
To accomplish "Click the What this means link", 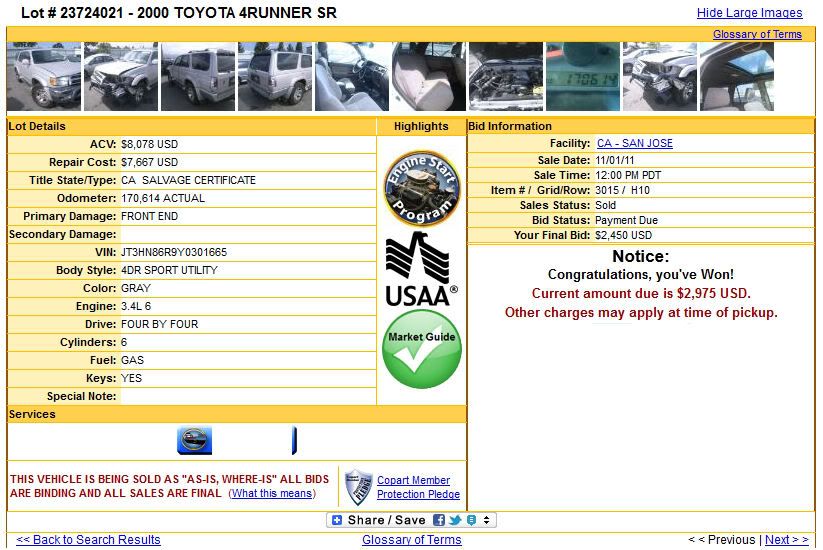I will (272, 493).
